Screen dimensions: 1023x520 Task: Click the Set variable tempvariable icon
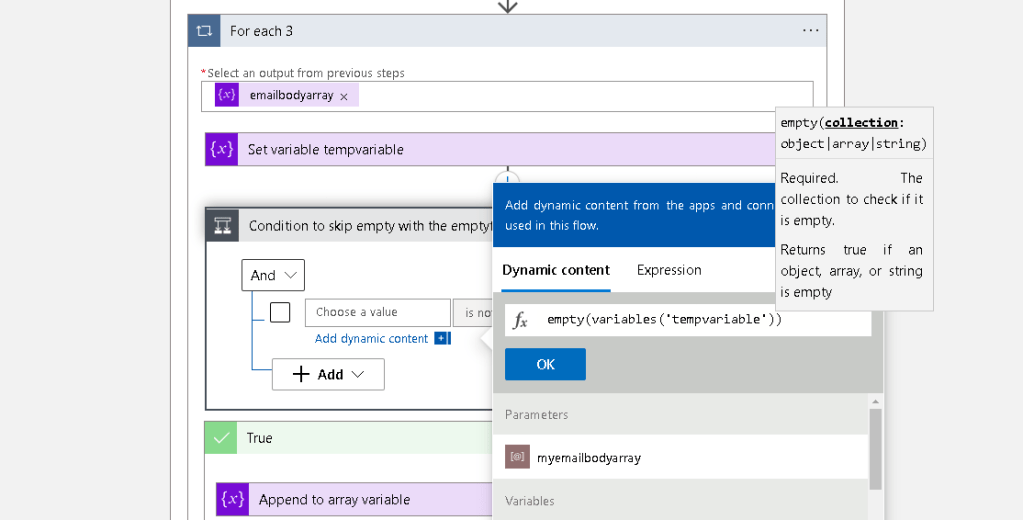click(221, 149)
